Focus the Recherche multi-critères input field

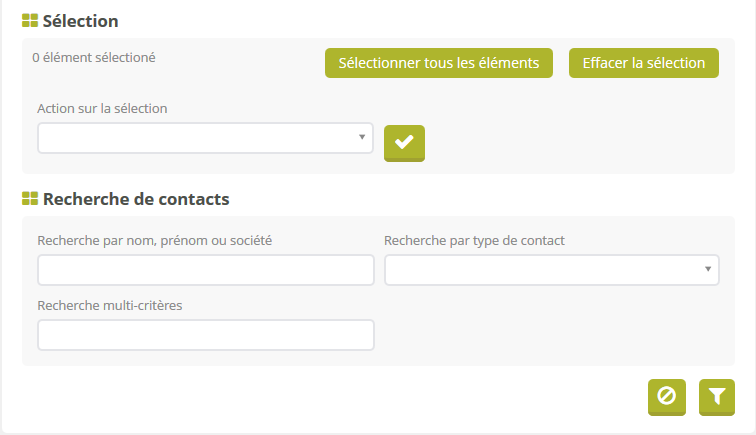point(205,335)
